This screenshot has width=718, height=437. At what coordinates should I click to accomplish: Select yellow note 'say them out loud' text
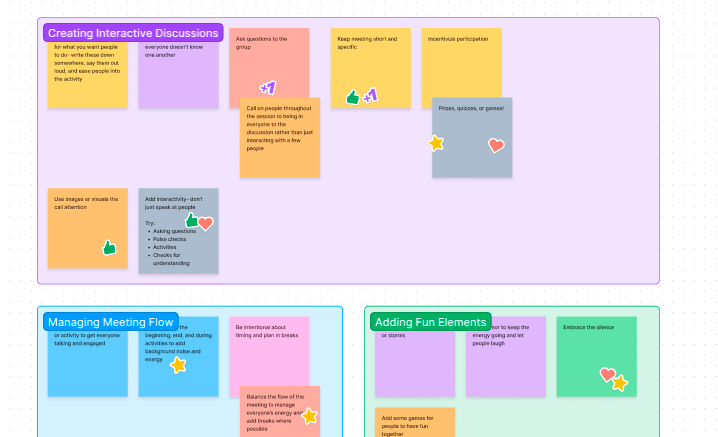[x=87, y=63]
